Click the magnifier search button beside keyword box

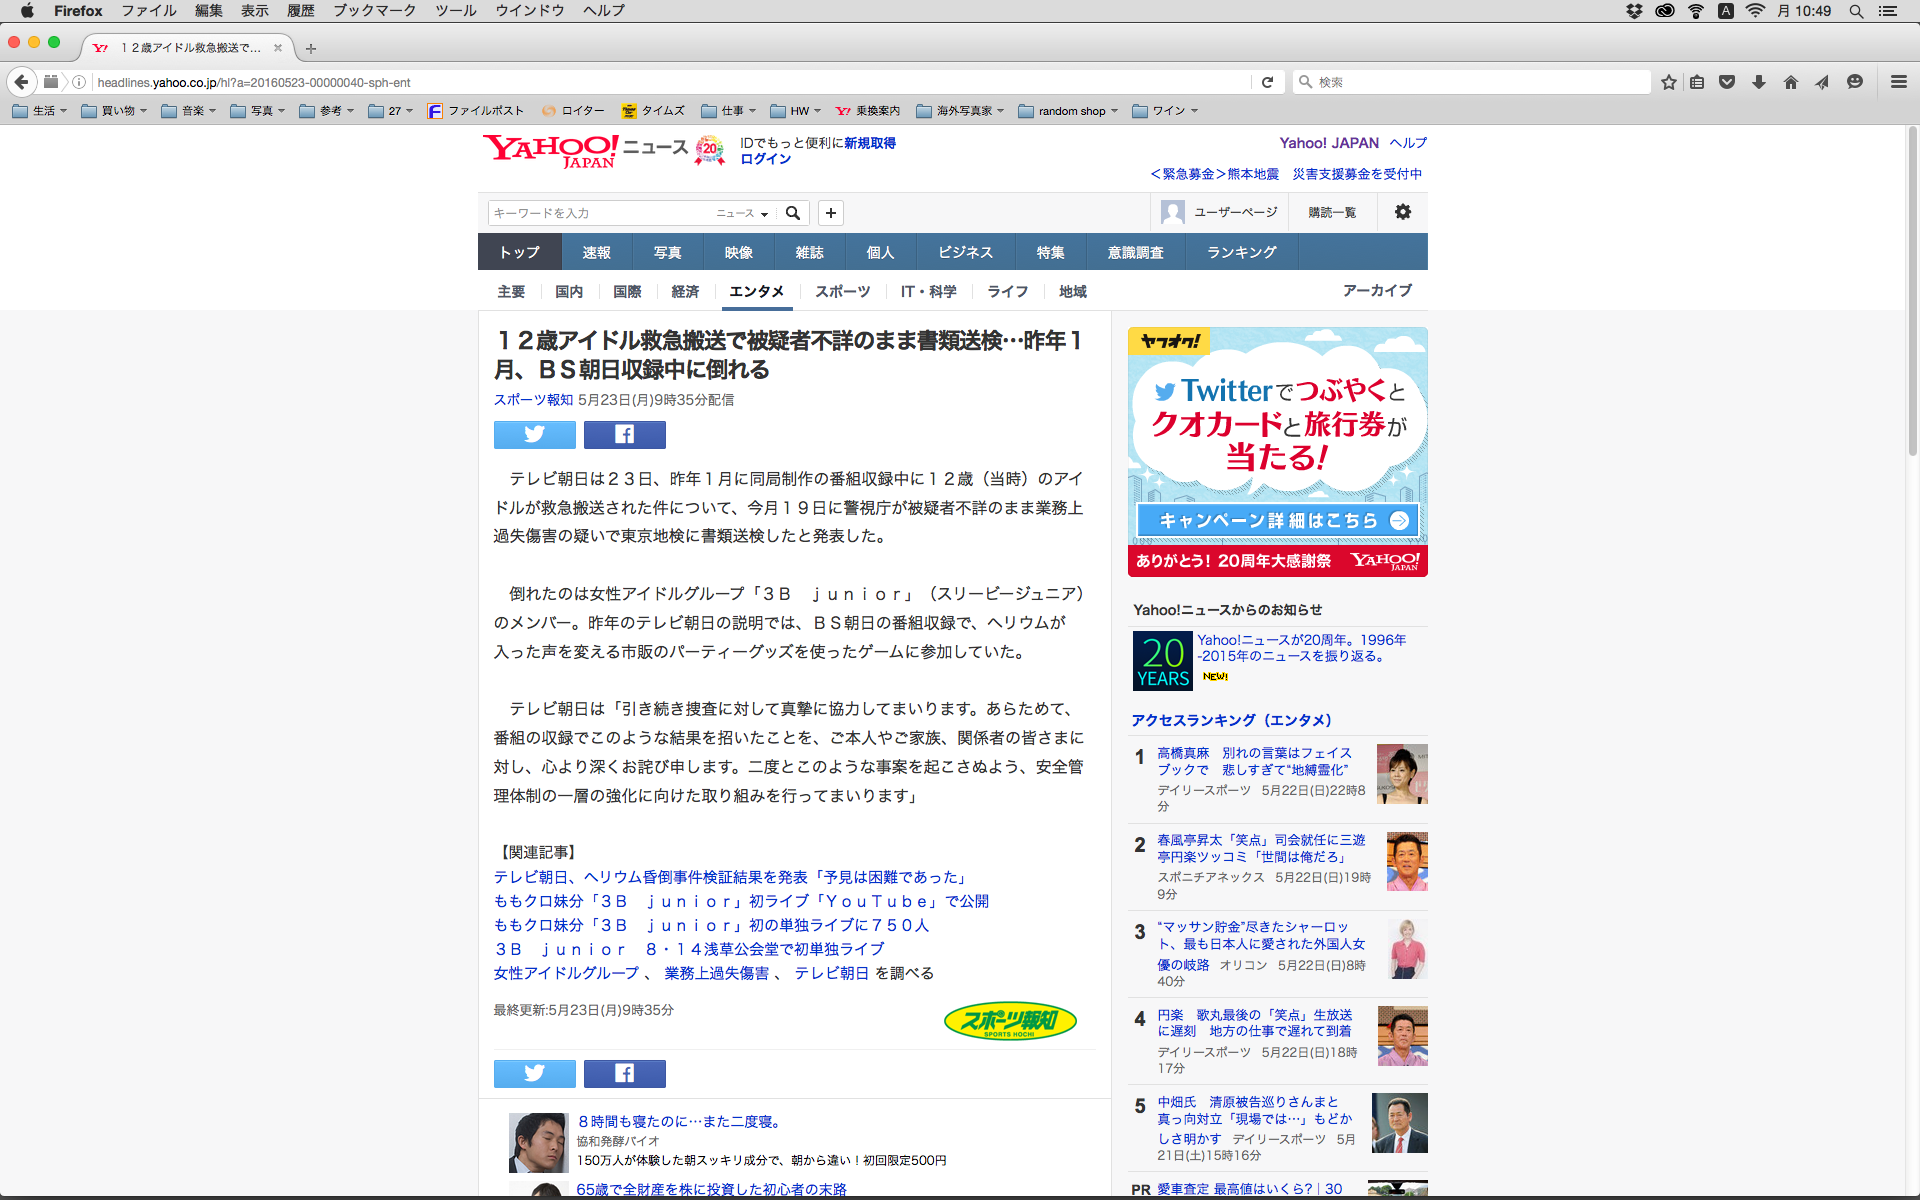(x=793, y=213)
